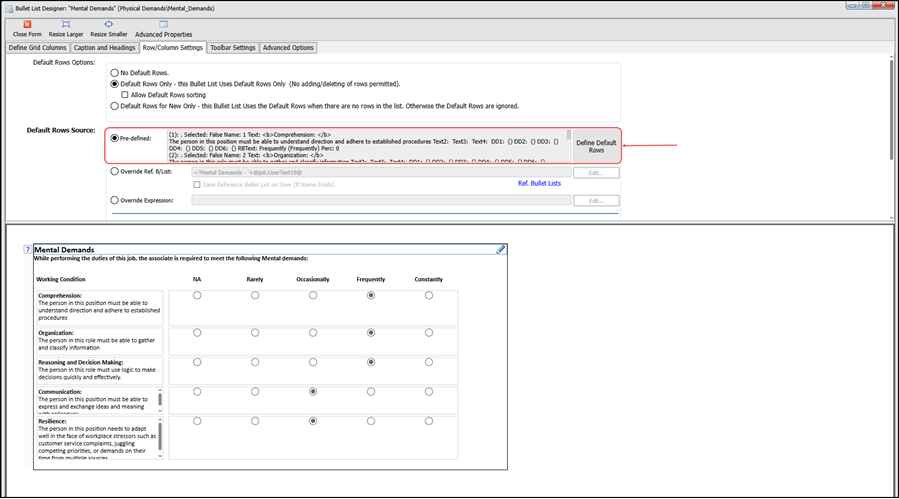
Task: Set Organization to Constantly
Action: tap(429, 333)
